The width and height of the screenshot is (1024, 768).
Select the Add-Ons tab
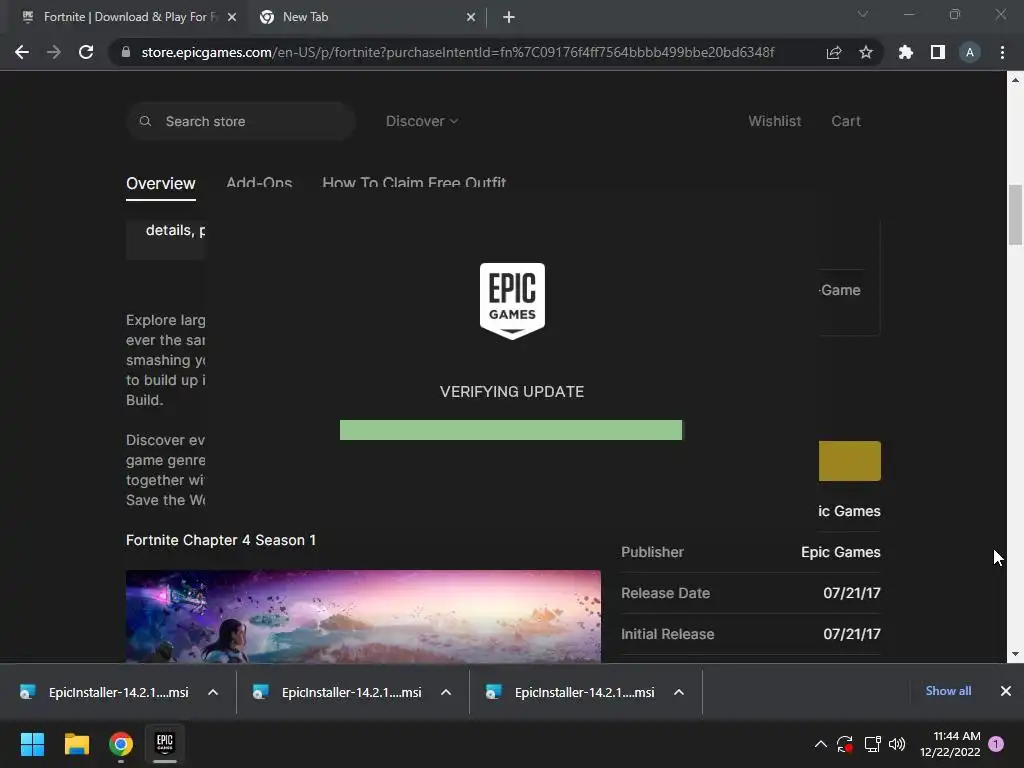259,183
